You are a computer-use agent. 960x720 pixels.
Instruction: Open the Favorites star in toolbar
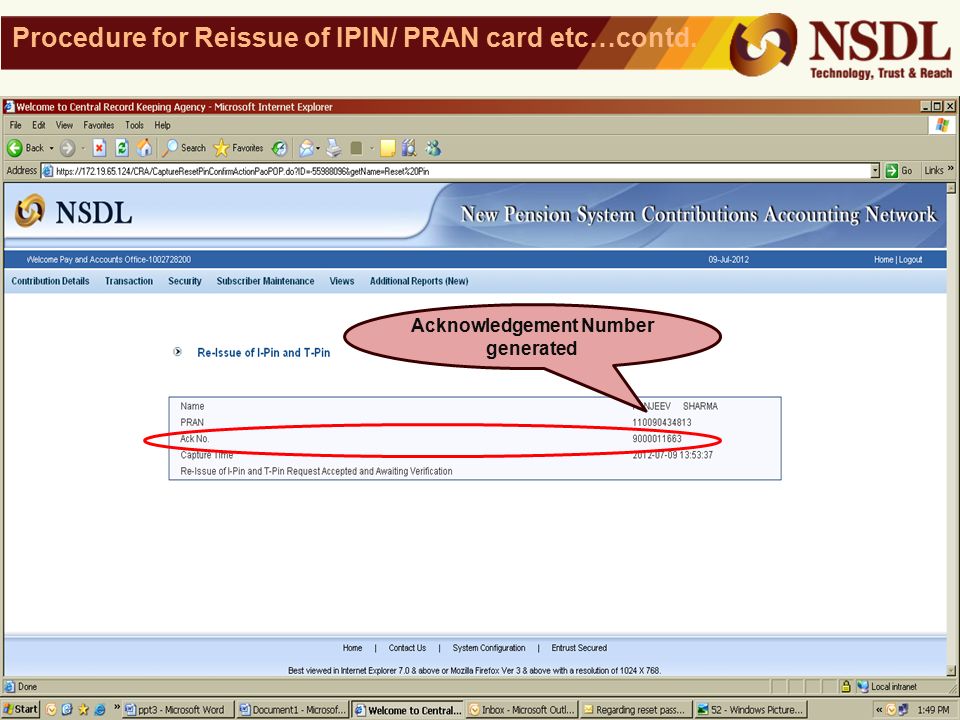click(x=238, y=148)
